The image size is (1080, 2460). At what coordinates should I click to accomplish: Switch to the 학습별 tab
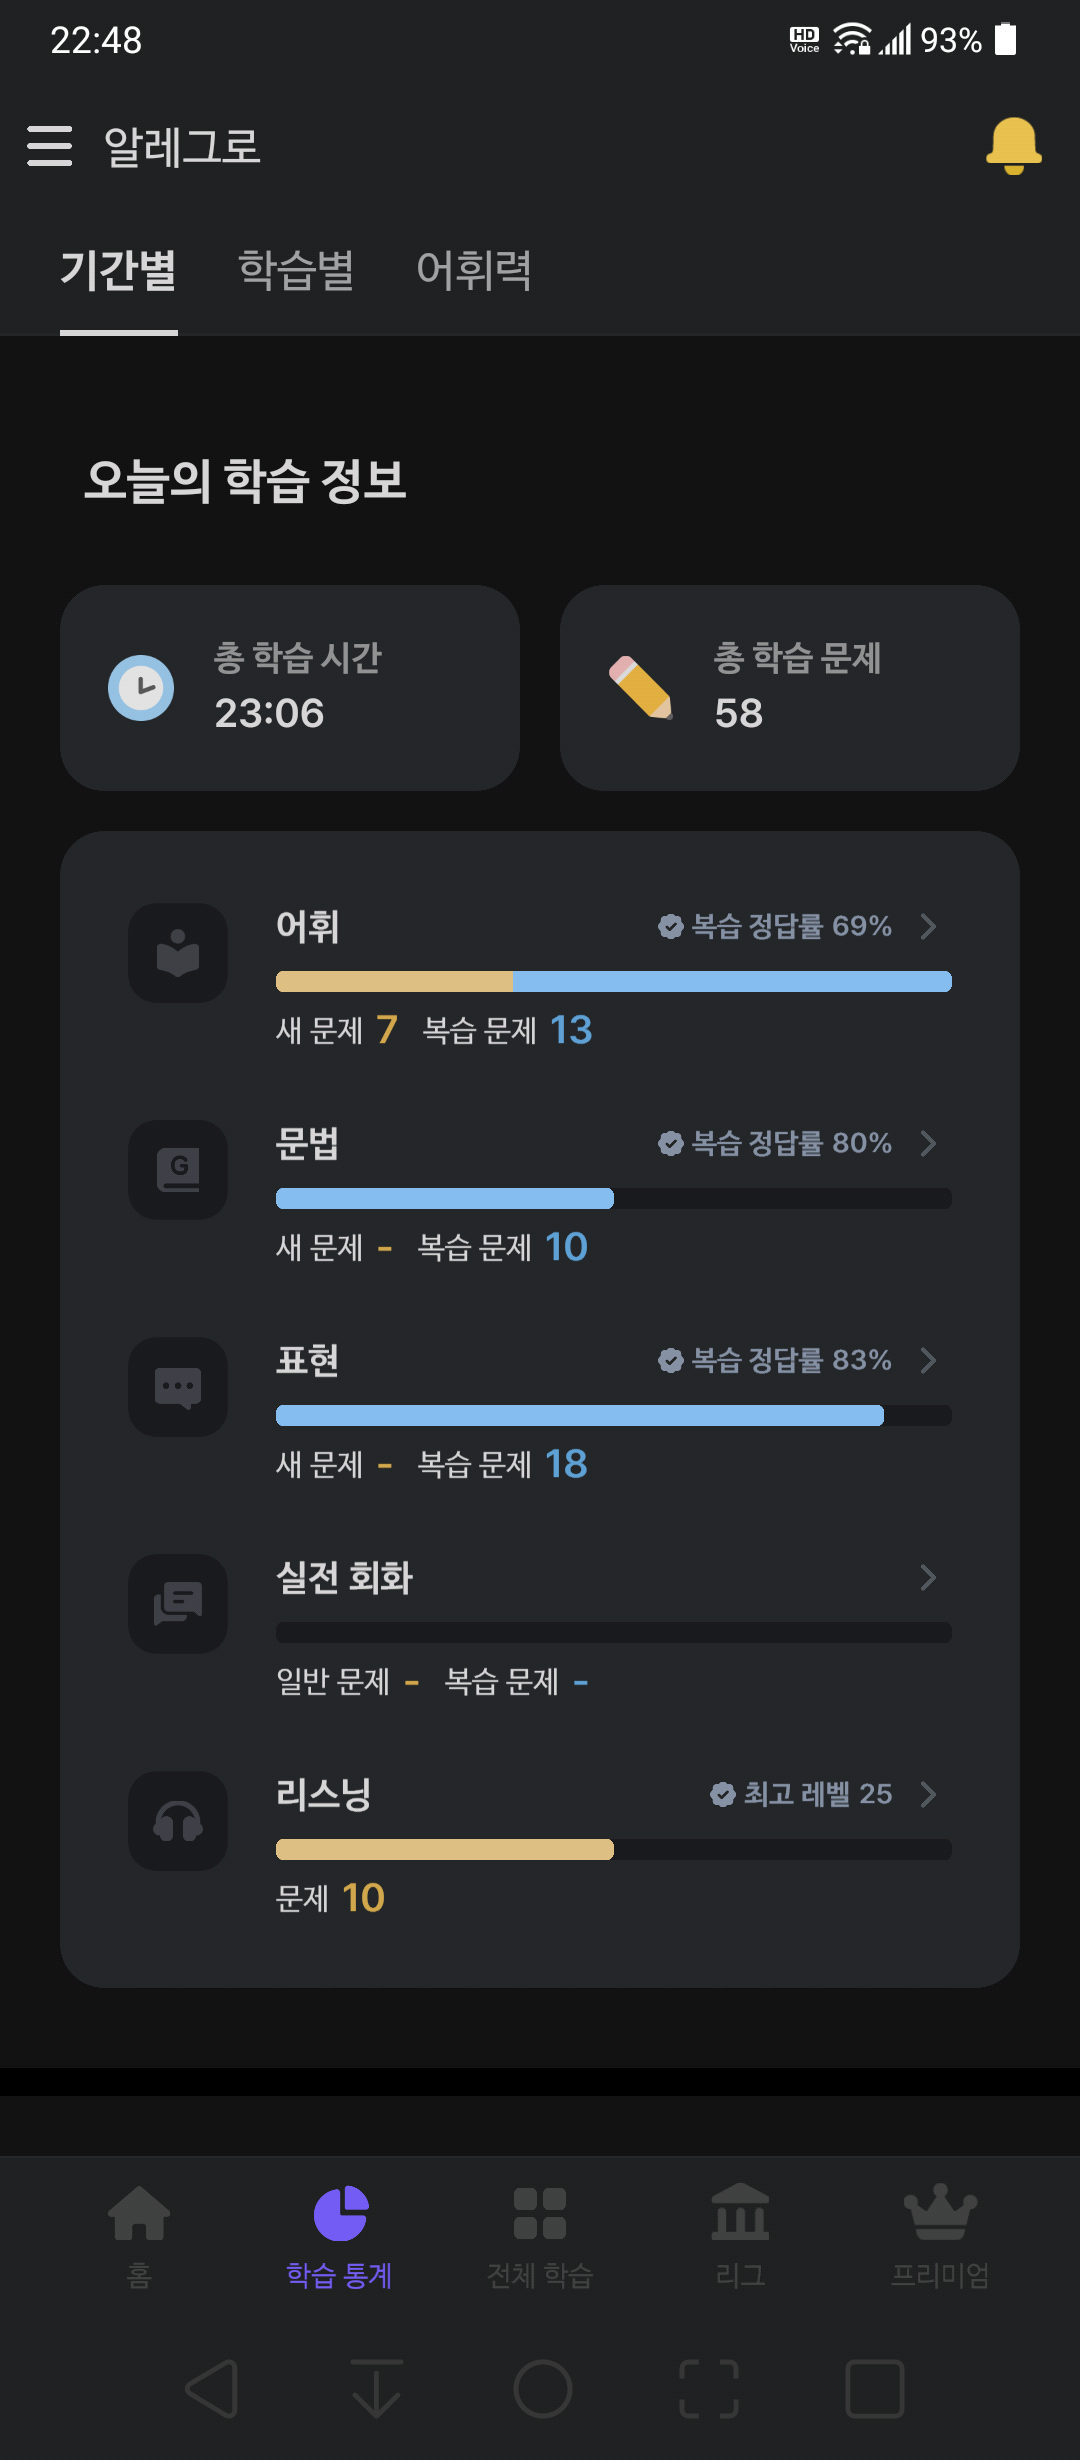(296, 270)
